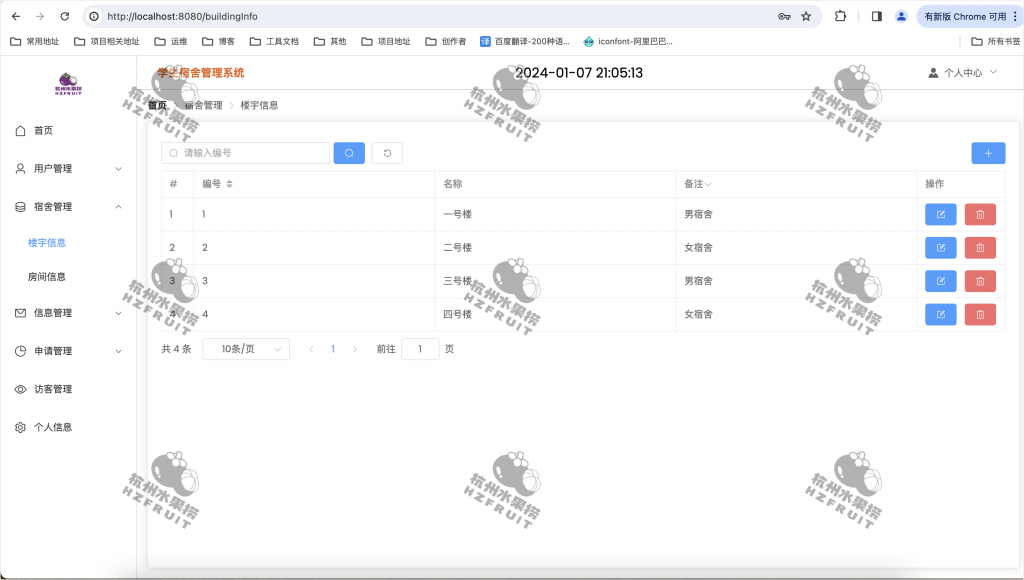Screen dimensions: 1024x580
Task: Click the edit icon for 三号楼
Action: (x=940, y=281)
